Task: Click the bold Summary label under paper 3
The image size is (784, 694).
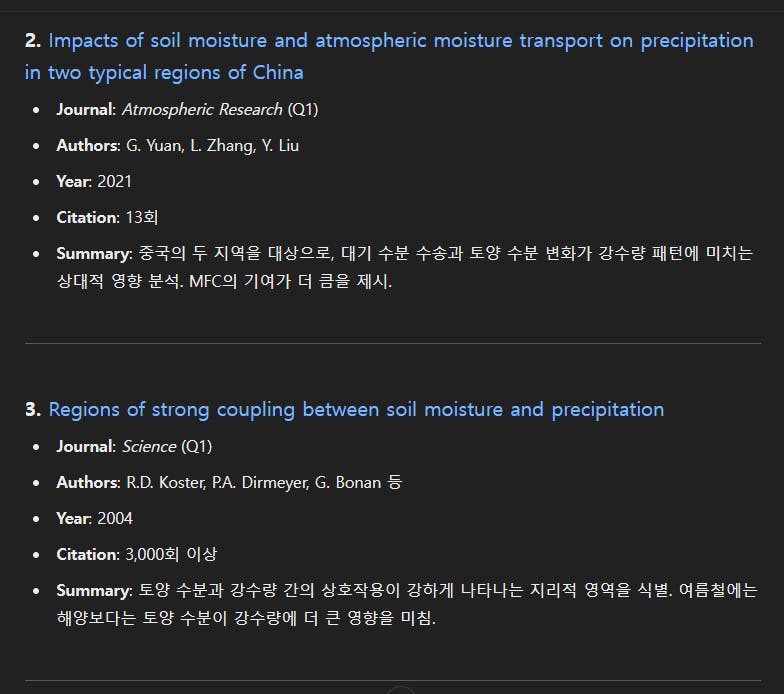Action: pos(94,590)
